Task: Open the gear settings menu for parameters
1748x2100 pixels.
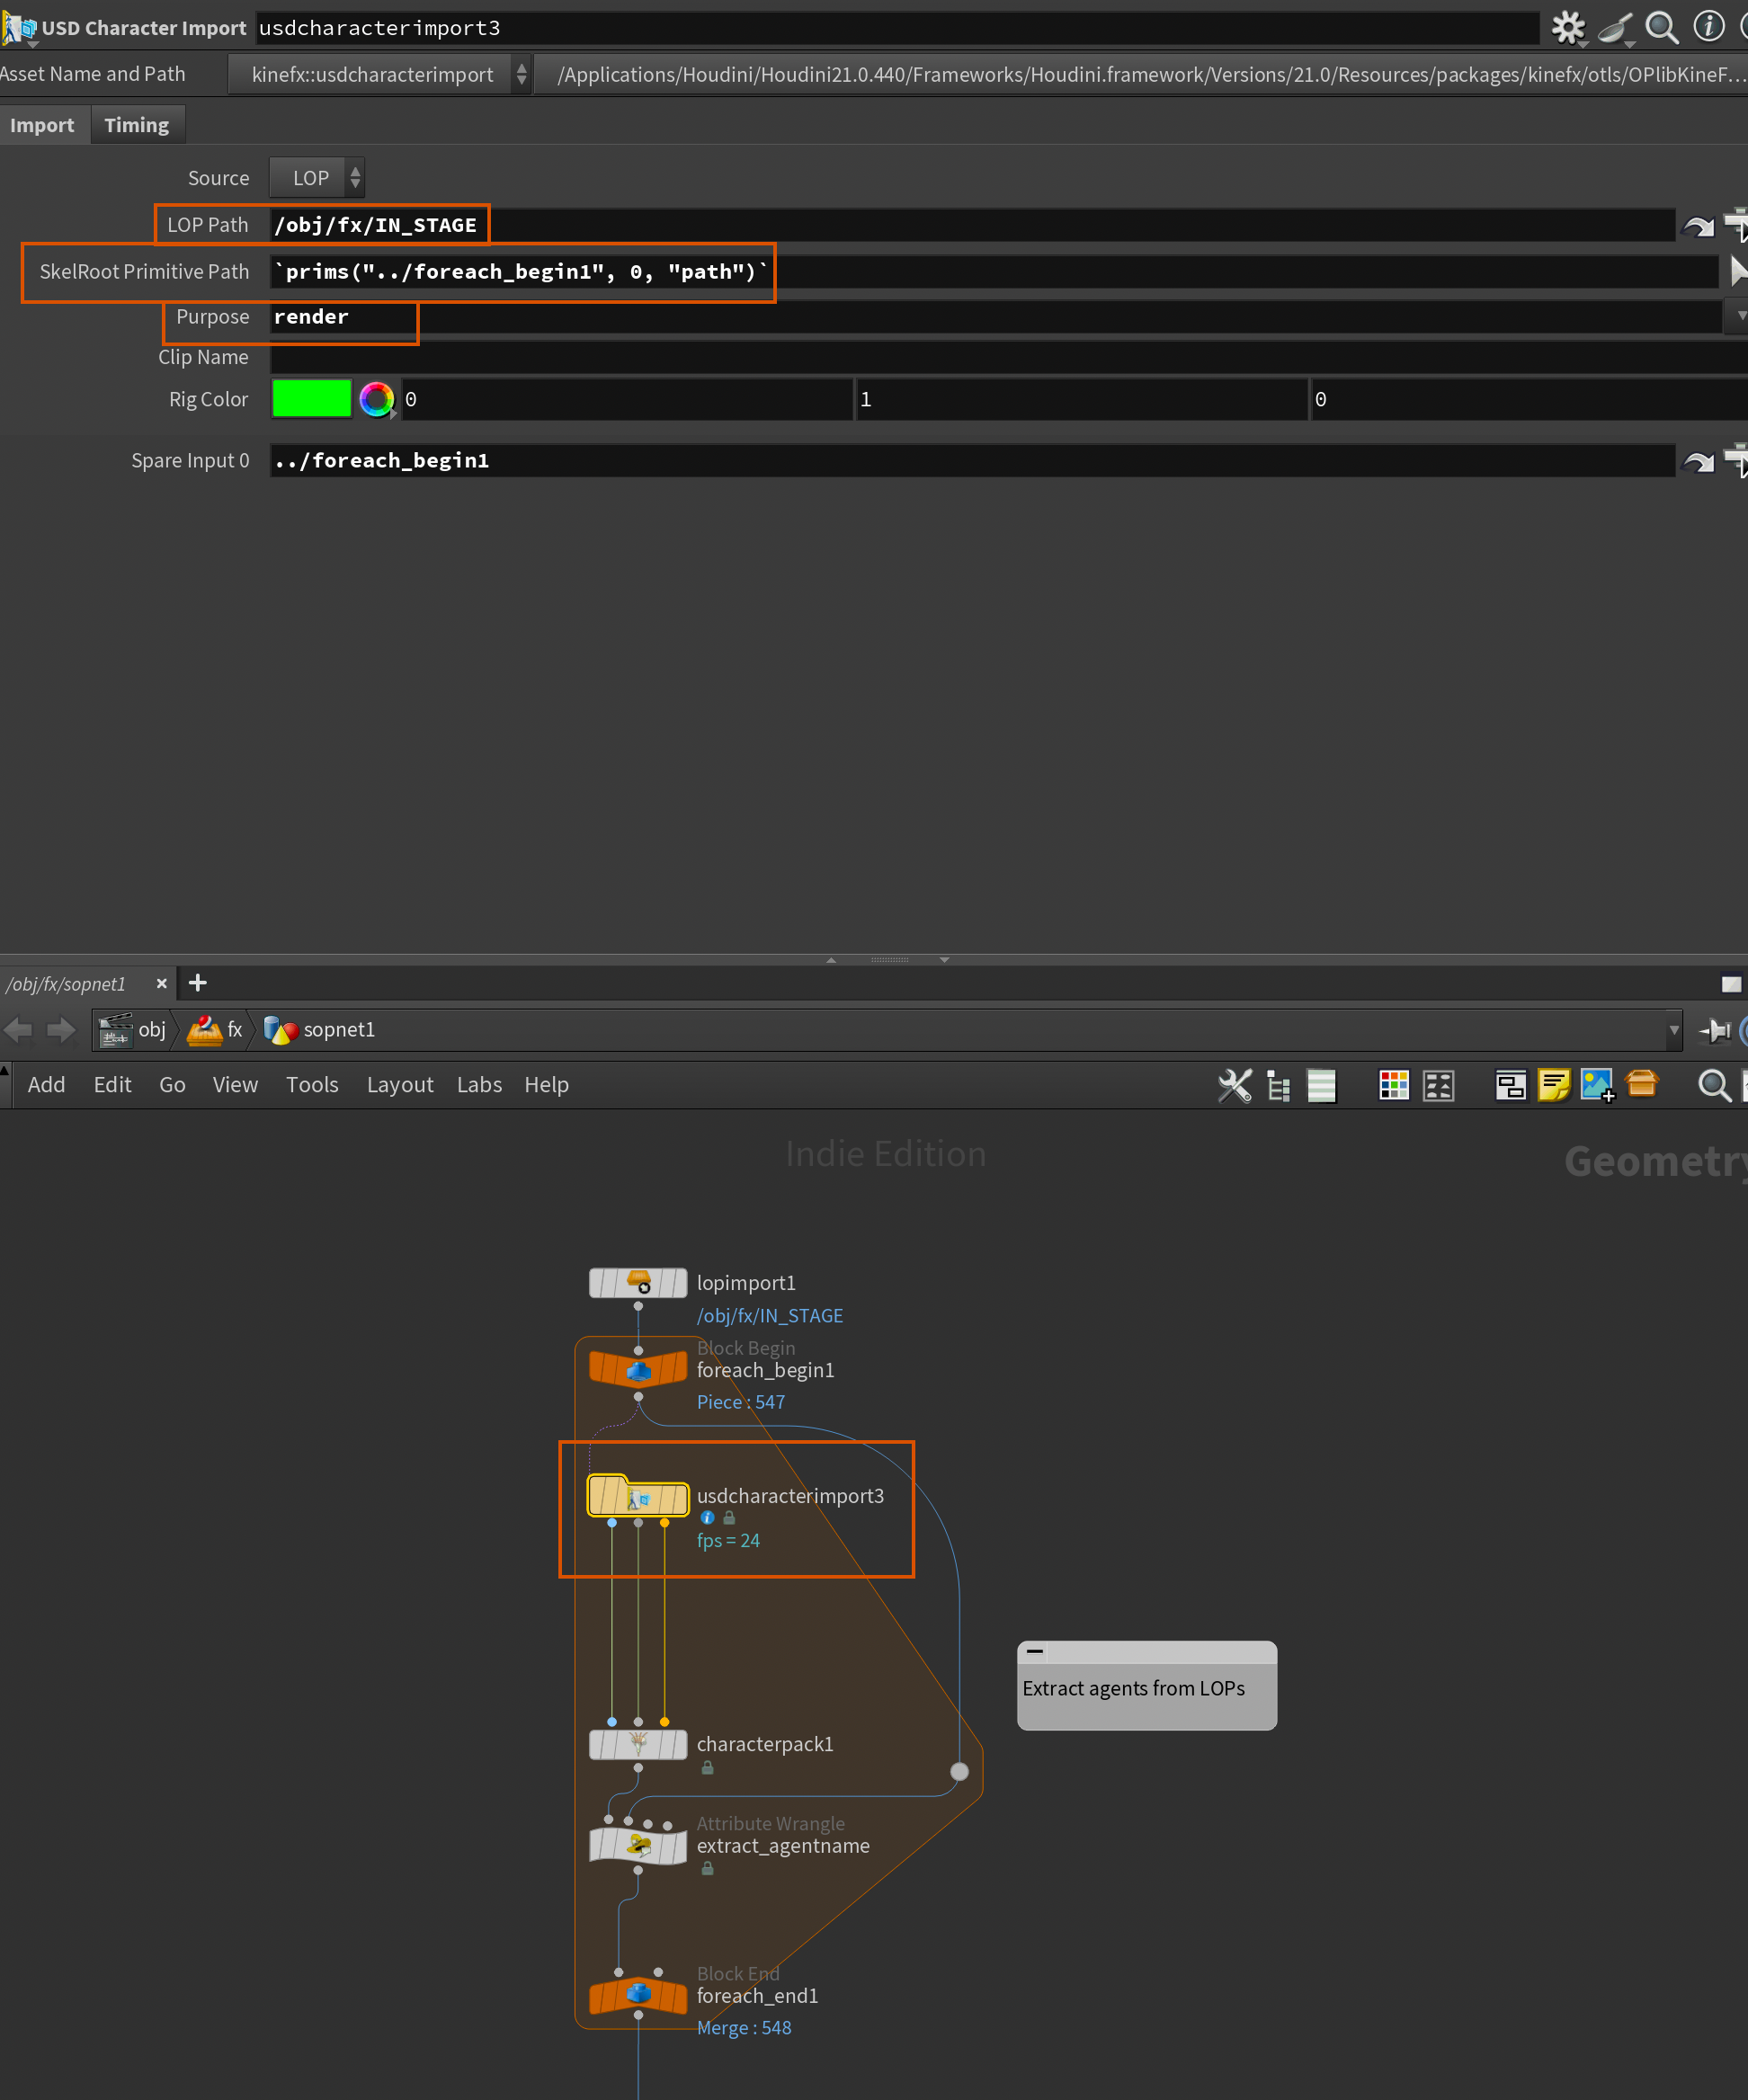Action: tap(1568, 27)
